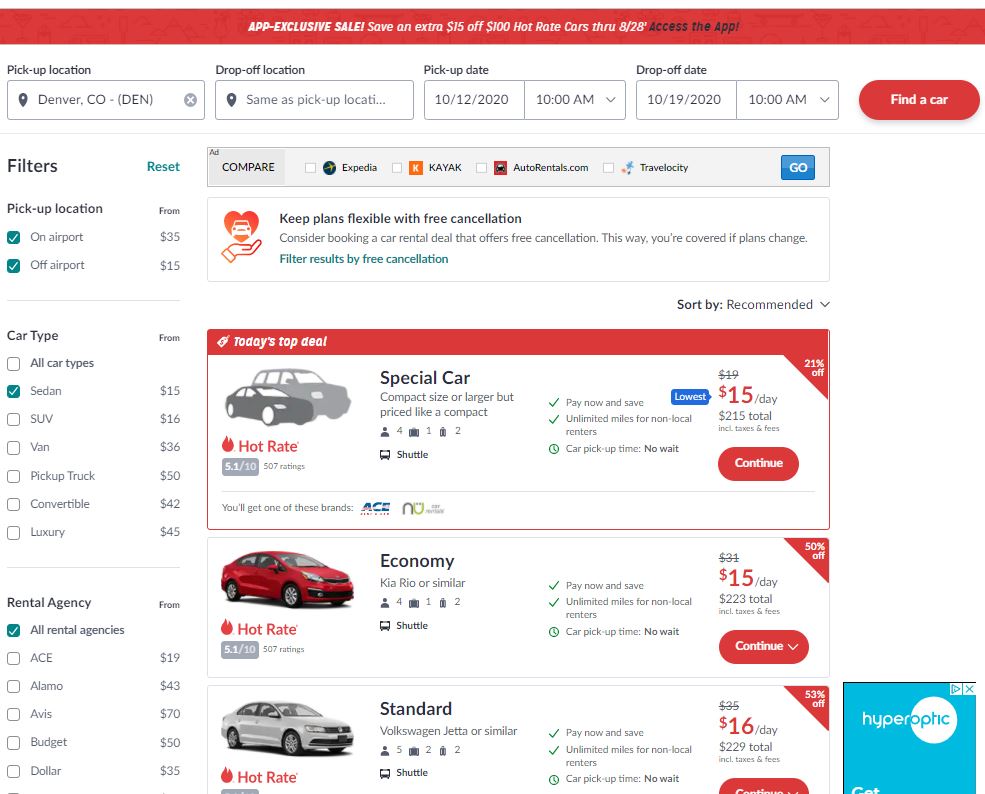Check the Budget rental agency

tap(13, 743)
